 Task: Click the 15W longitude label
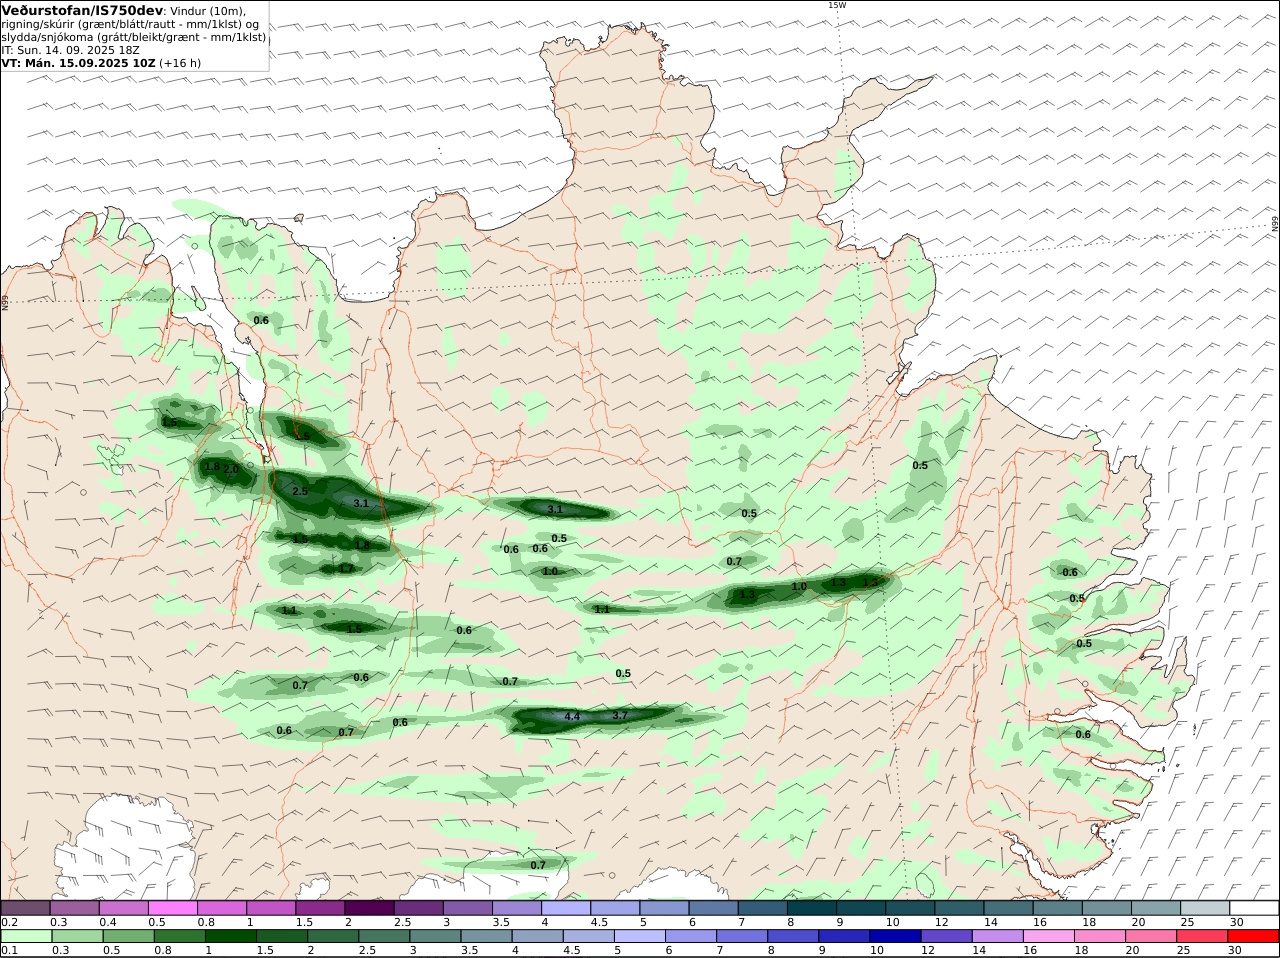click(837, 5)
